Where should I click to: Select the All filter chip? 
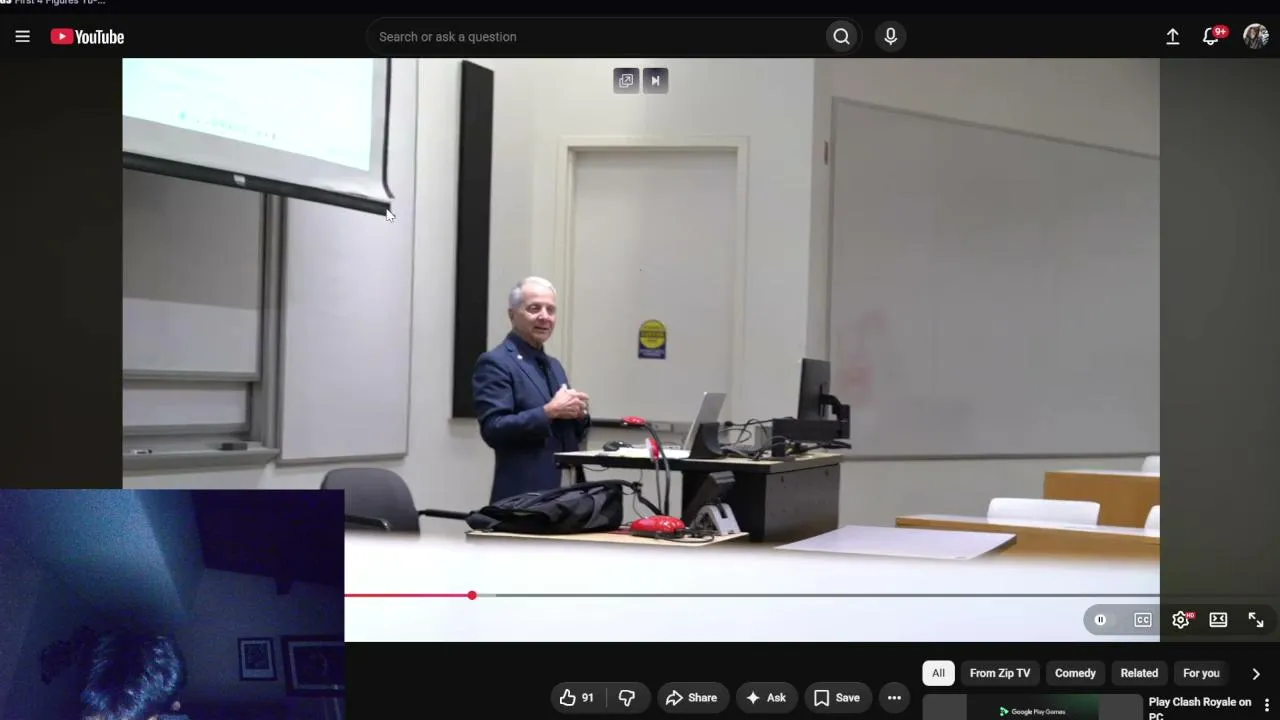click(x=938, y=673)
